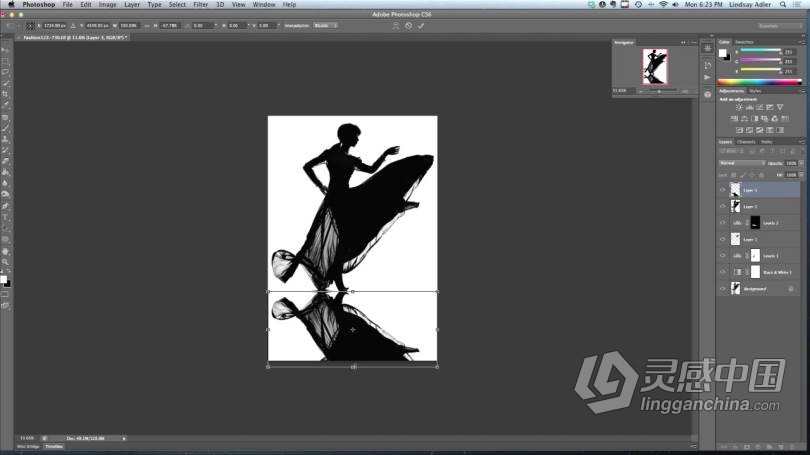Viewport: 810px width, 455px height.
Task: Open the Interpolation dropdown
Action: coord(325,25)
